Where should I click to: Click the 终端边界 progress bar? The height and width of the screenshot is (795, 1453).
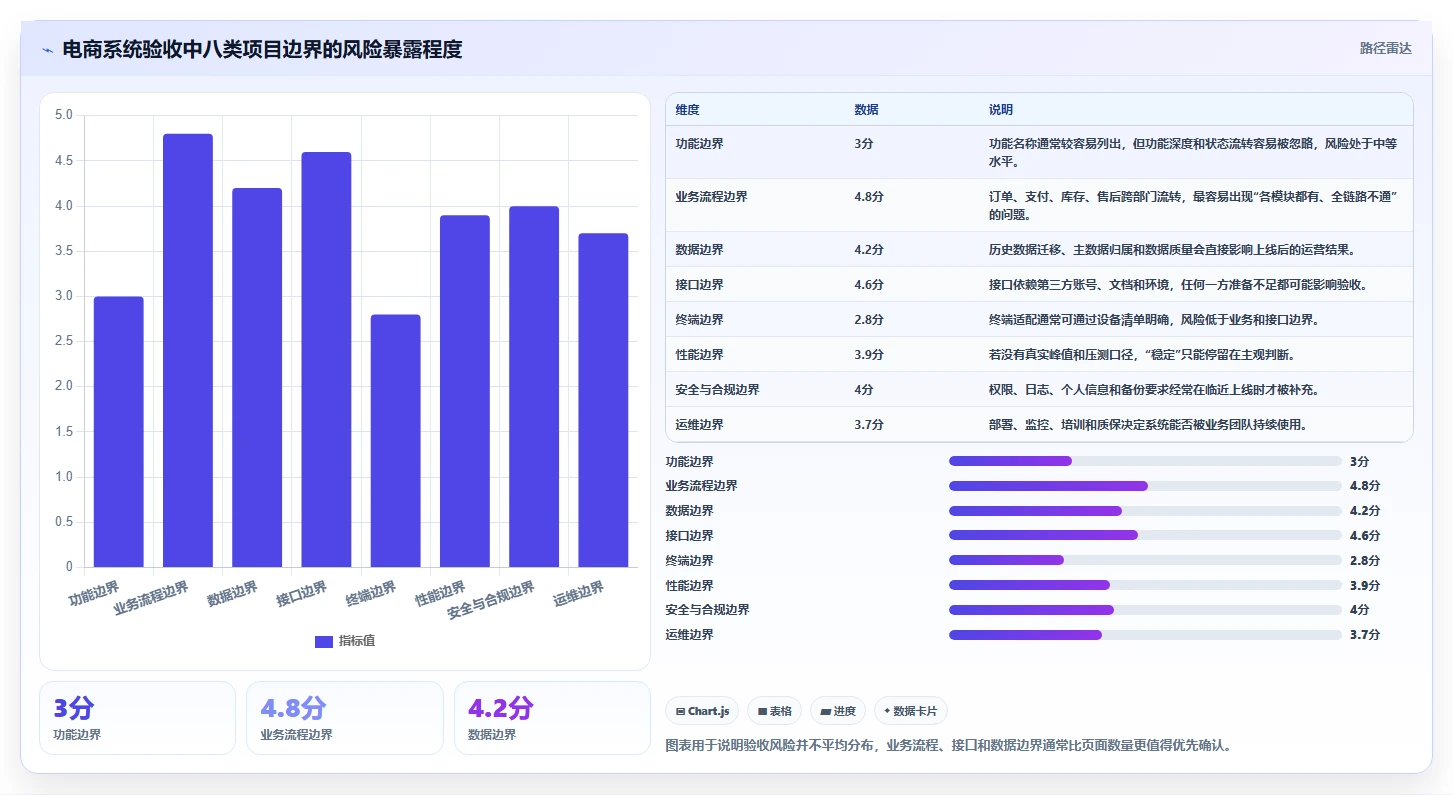pyautogui.click(x=1145, y=560)
